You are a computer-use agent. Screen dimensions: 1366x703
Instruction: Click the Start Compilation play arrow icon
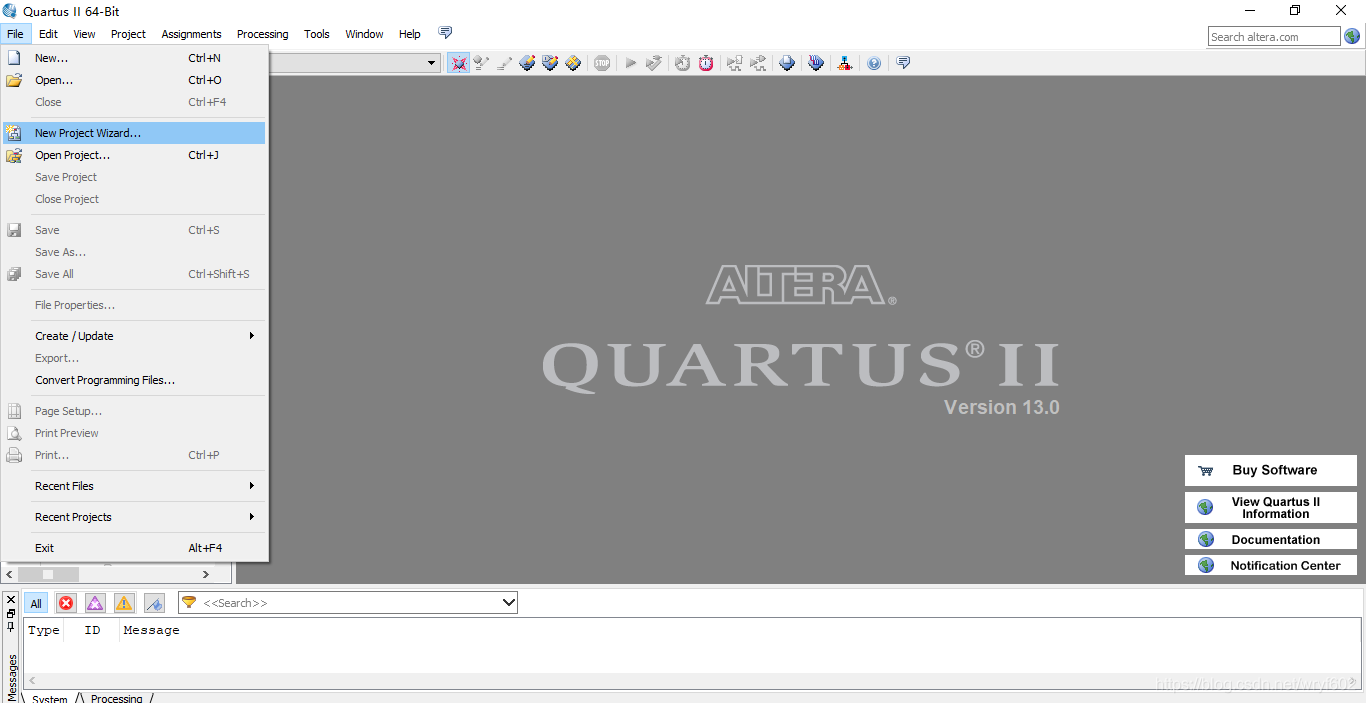coord(631,63)
